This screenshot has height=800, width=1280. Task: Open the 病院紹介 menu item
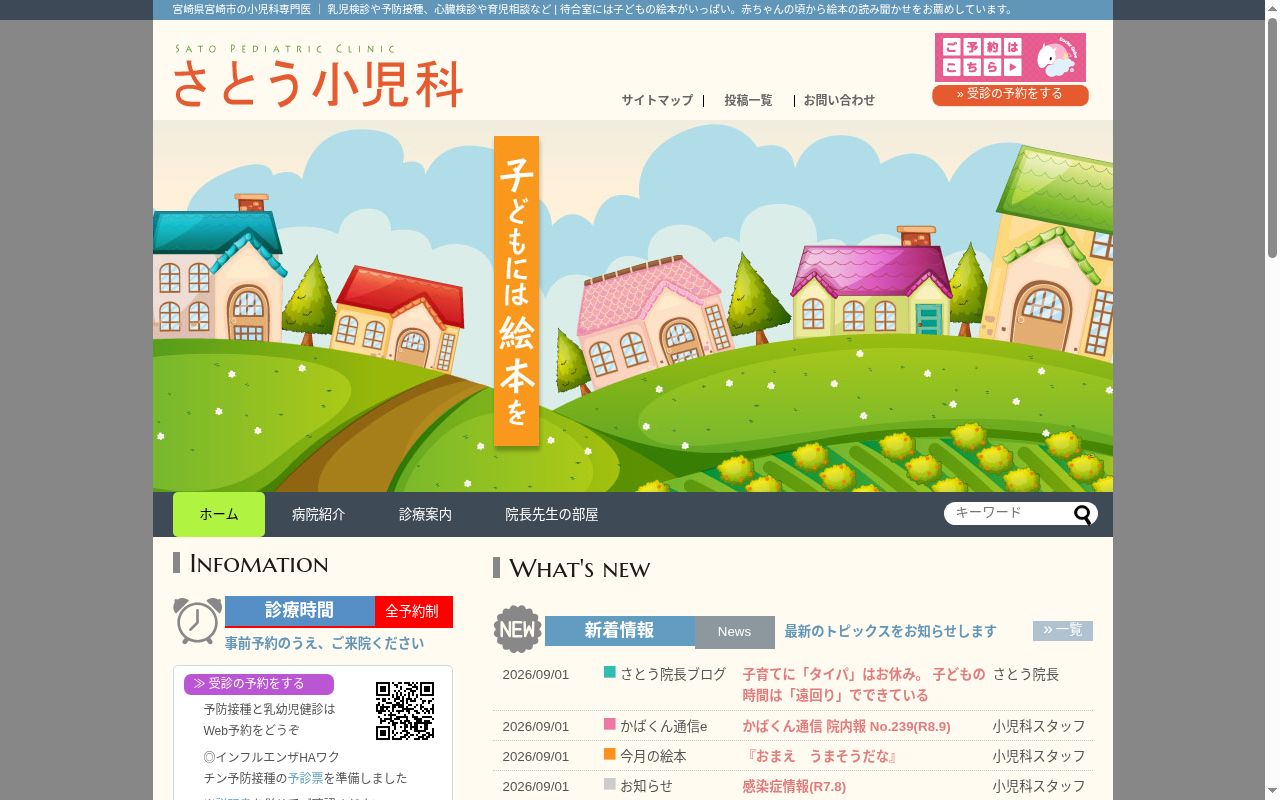click(x=318, y=514)
